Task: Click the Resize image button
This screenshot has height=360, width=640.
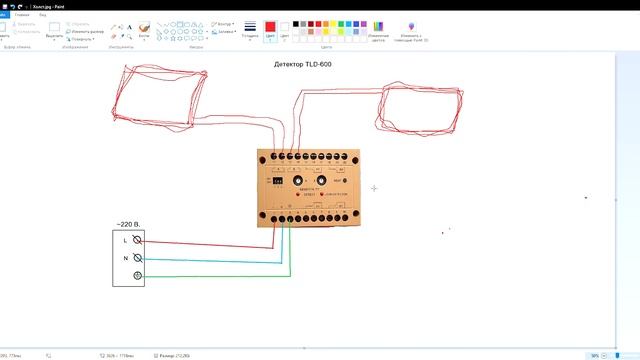Action: [x=85, y=31]
